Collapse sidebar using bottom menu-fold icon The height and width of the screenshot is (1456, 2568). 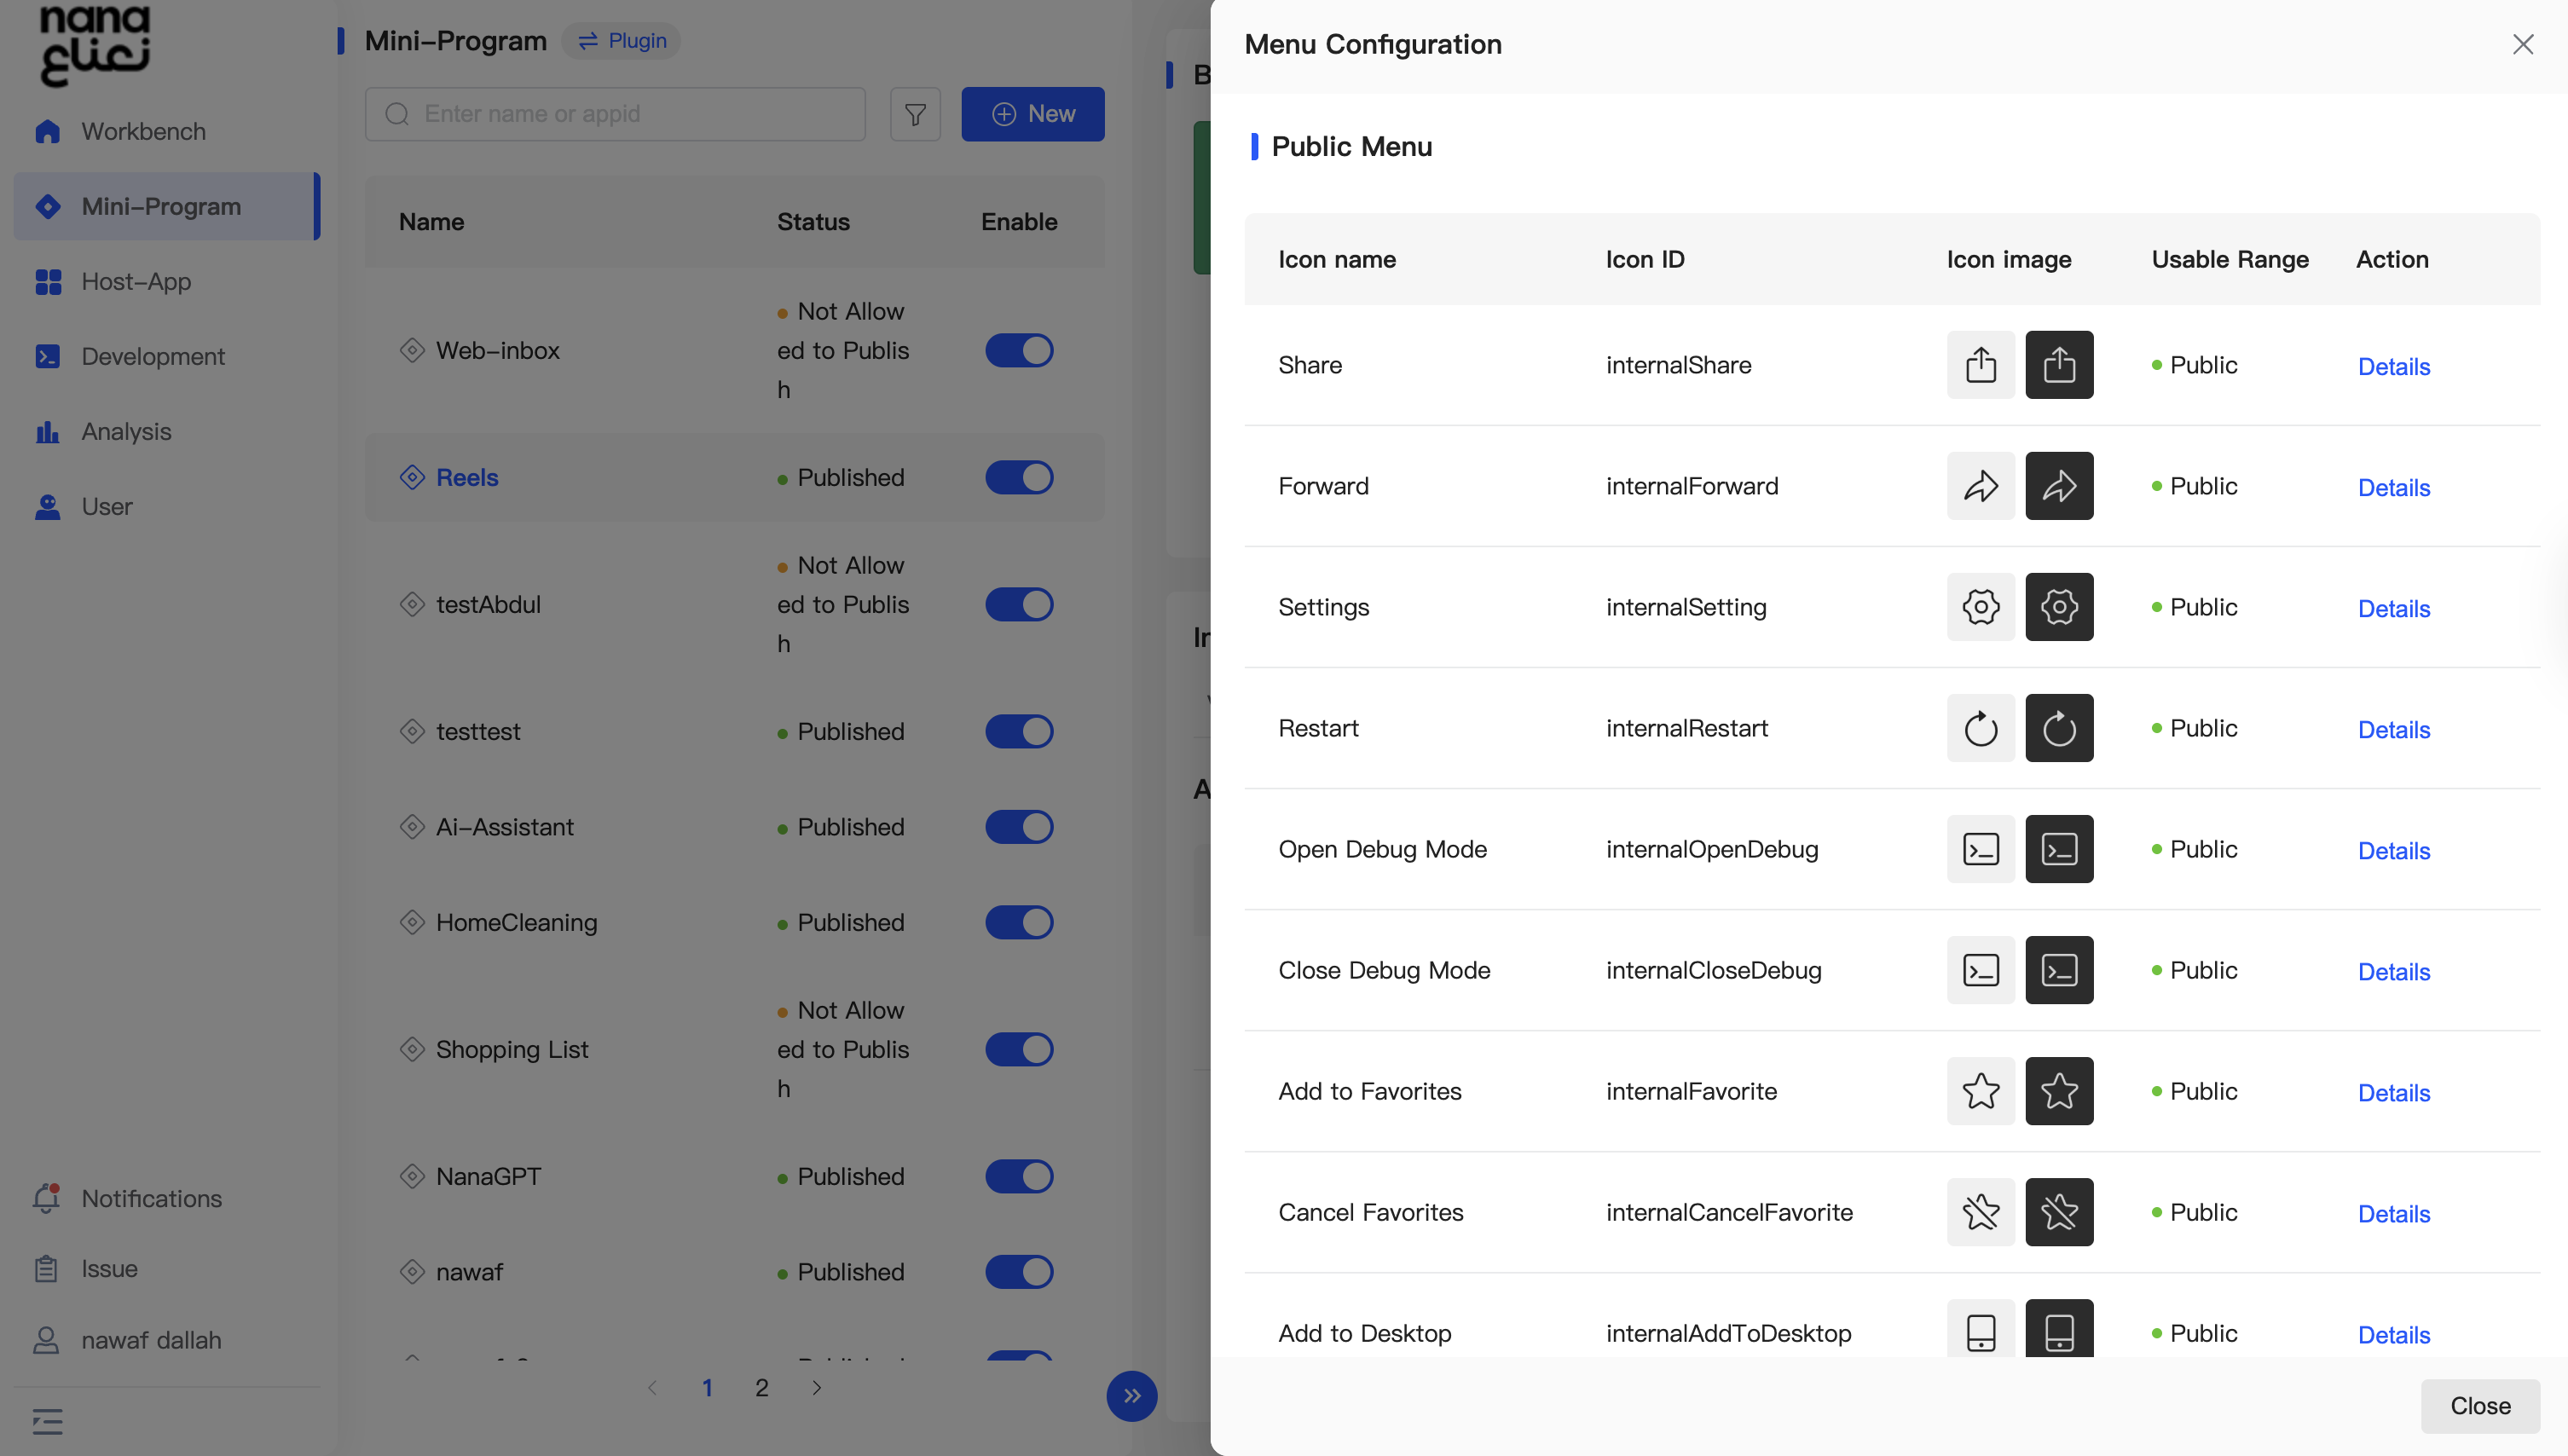pos(47,1421)
